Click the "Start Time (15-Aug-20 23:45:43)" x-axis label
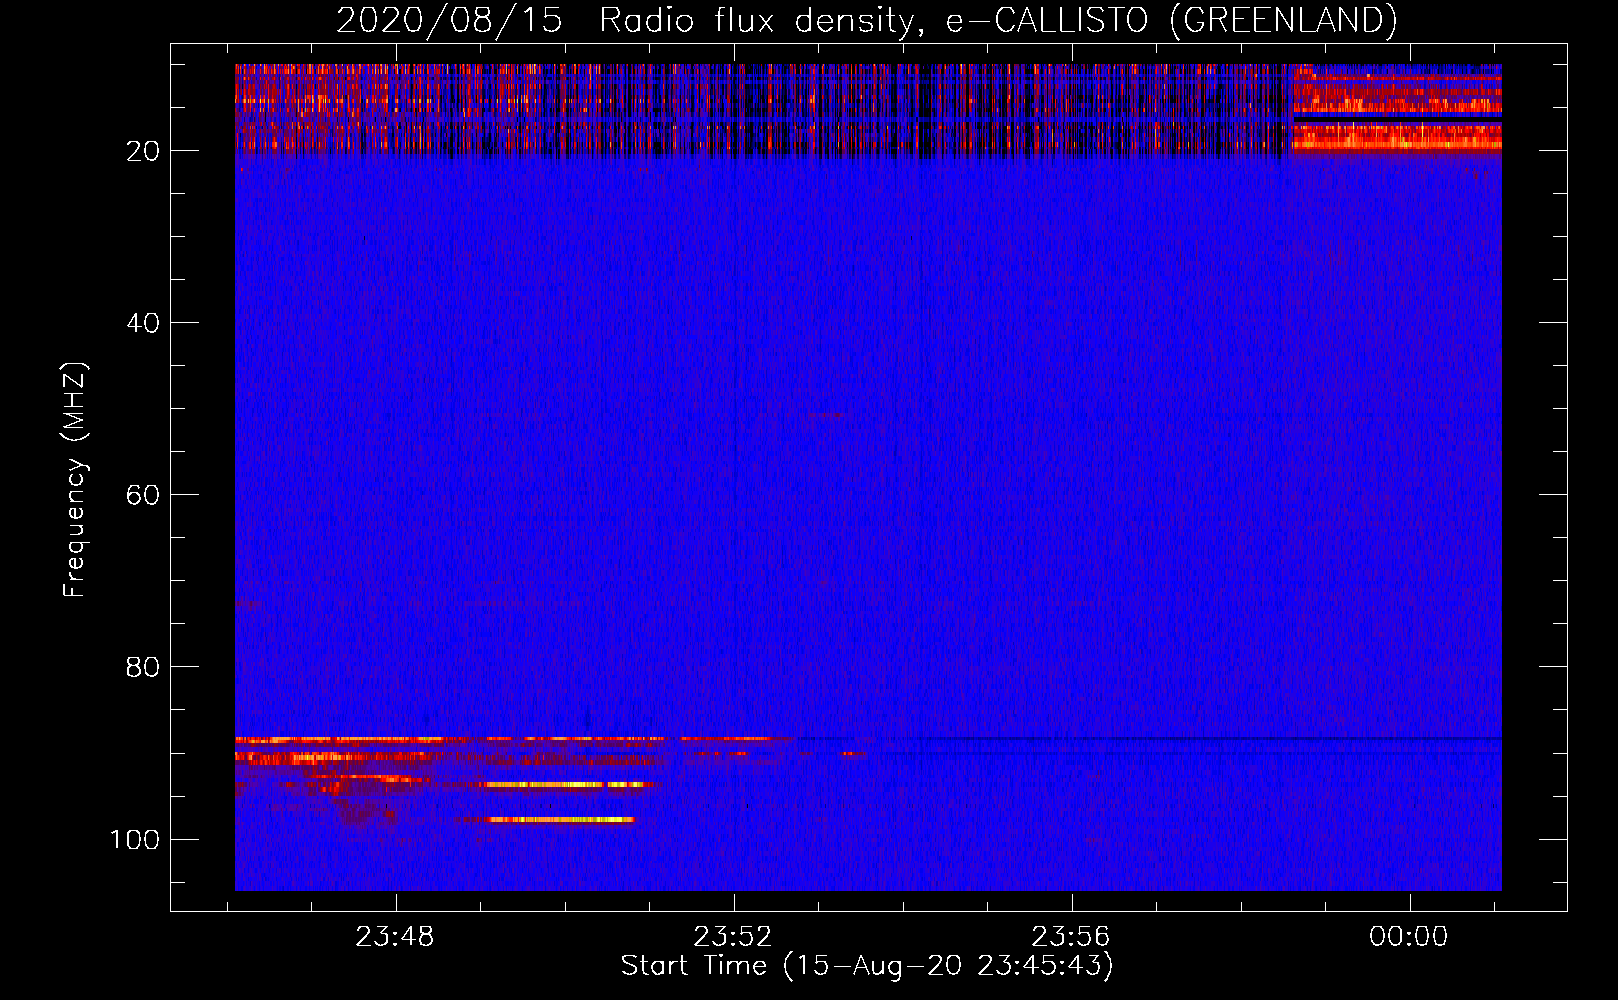 coord(866,966)
